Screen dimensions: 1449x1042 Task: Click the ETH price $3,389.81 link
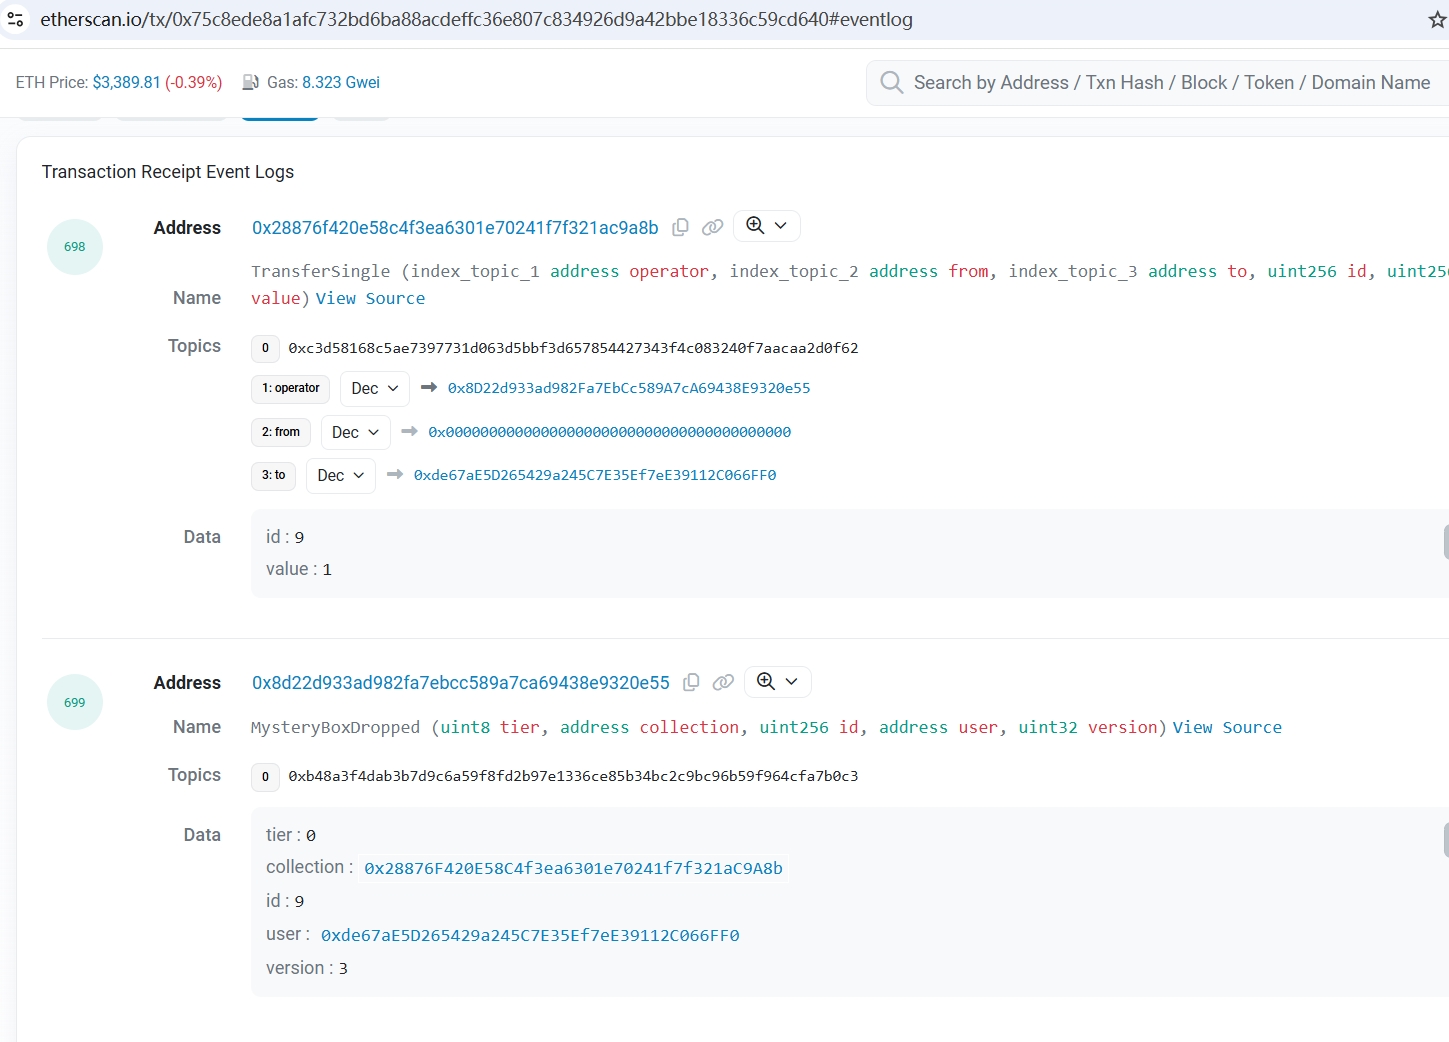point(126,82)
